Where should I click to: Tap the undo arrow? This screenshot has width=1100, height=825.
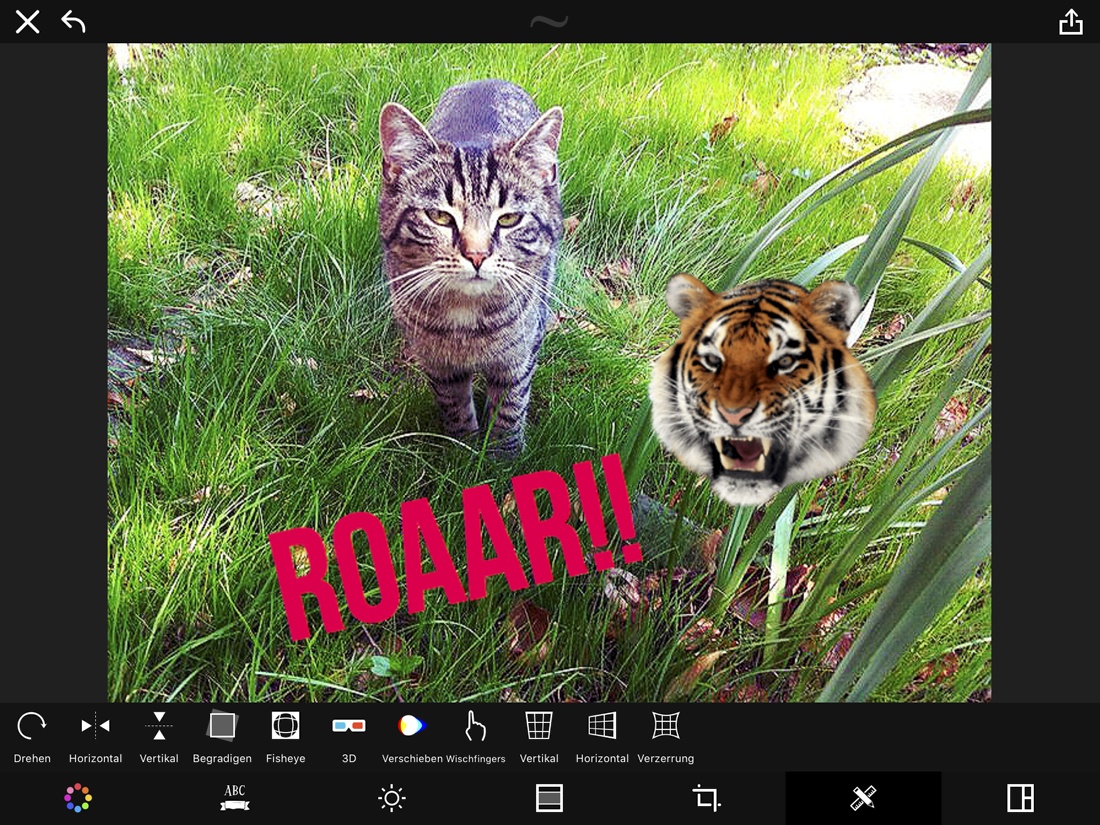74,22
